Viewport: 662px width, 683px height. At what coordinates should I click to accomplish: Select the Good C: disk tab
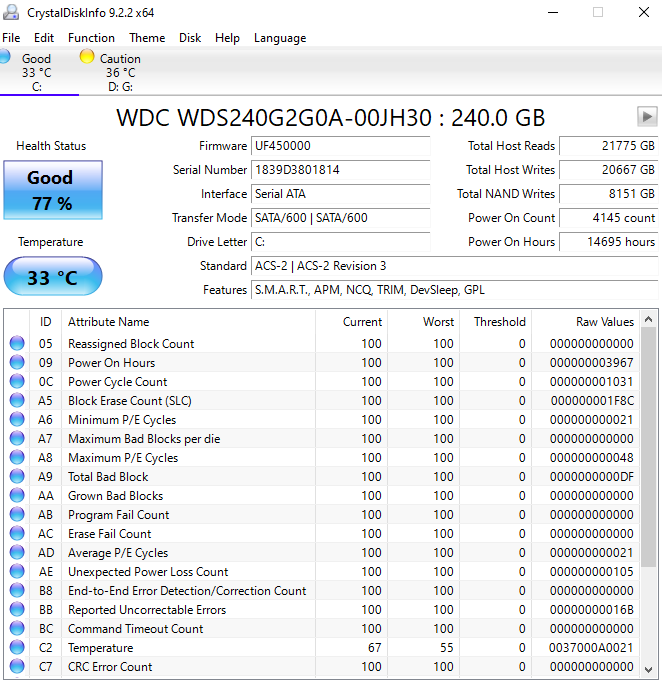coord(37,72)
